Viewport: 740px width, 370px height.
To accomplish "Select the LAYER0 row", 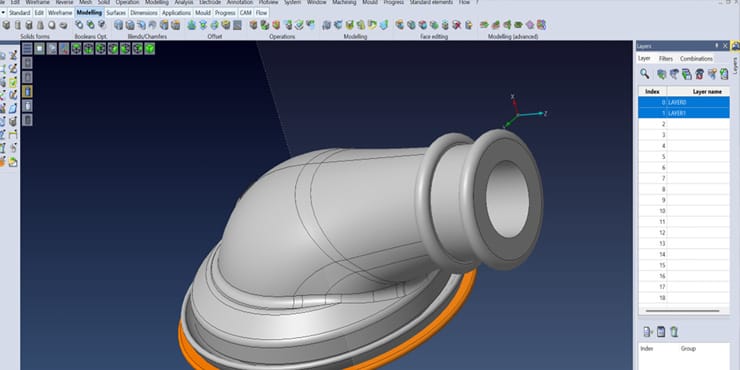I will [684, 102].
